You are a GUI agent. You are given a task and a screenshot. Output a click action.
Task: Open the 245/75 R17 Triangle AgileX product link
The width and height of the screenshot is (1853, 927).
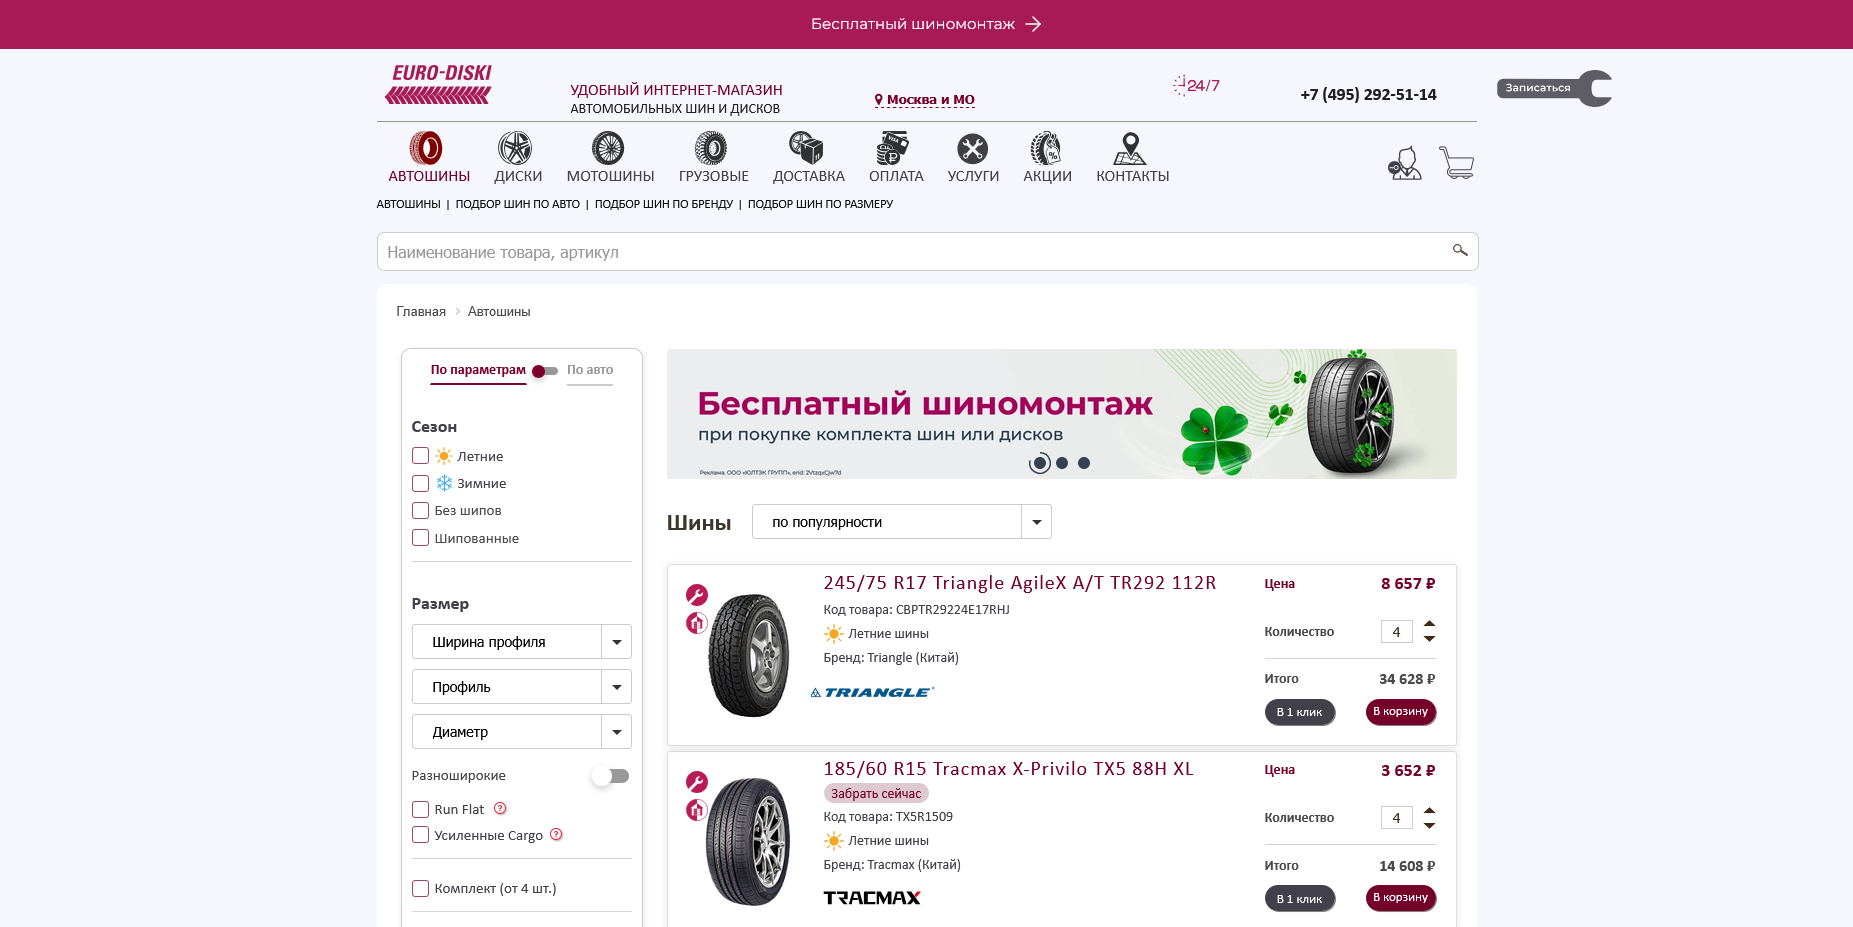tap(1020, 583)
